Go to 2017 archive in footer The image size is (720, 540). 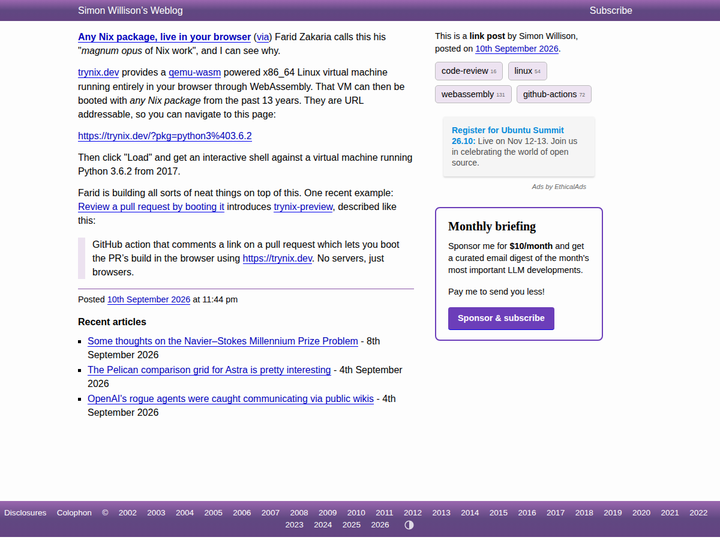555,512
